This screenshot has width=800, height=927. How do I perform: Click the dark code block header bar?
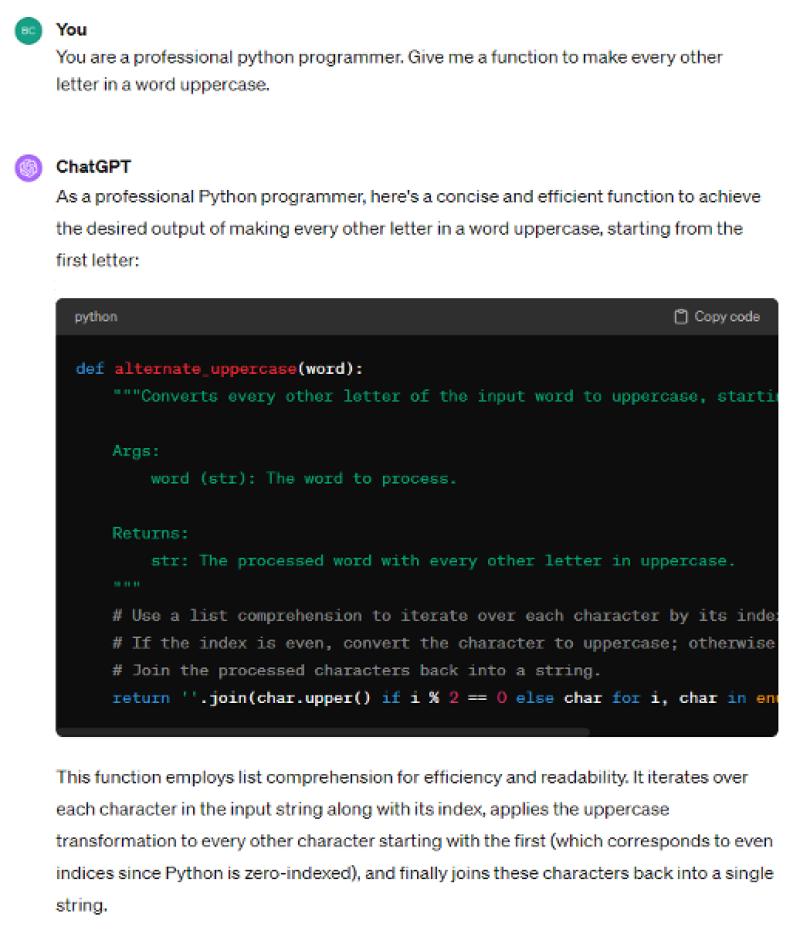tap(400, 316)
